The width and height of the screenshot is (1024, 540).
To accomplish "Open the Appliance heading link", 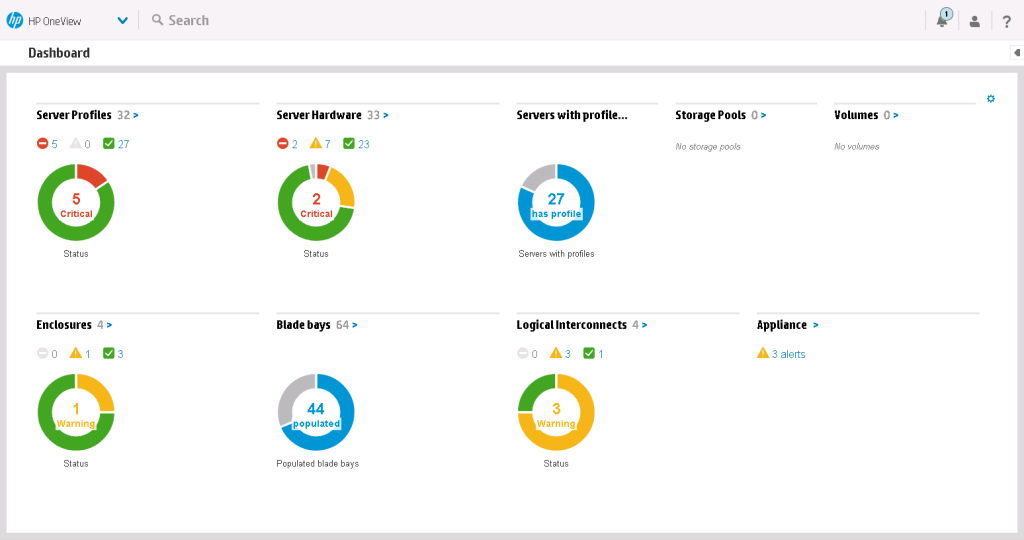I will 782,325.
